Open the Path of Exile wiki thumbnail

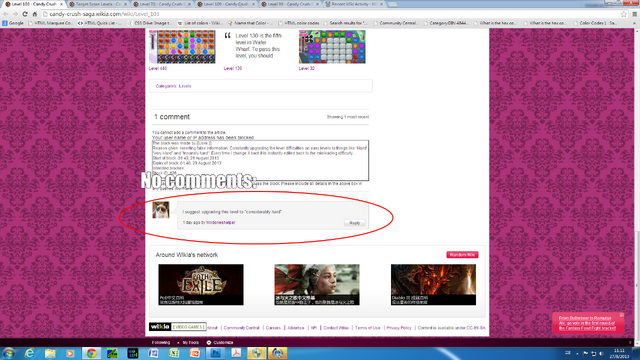(201, 284)
